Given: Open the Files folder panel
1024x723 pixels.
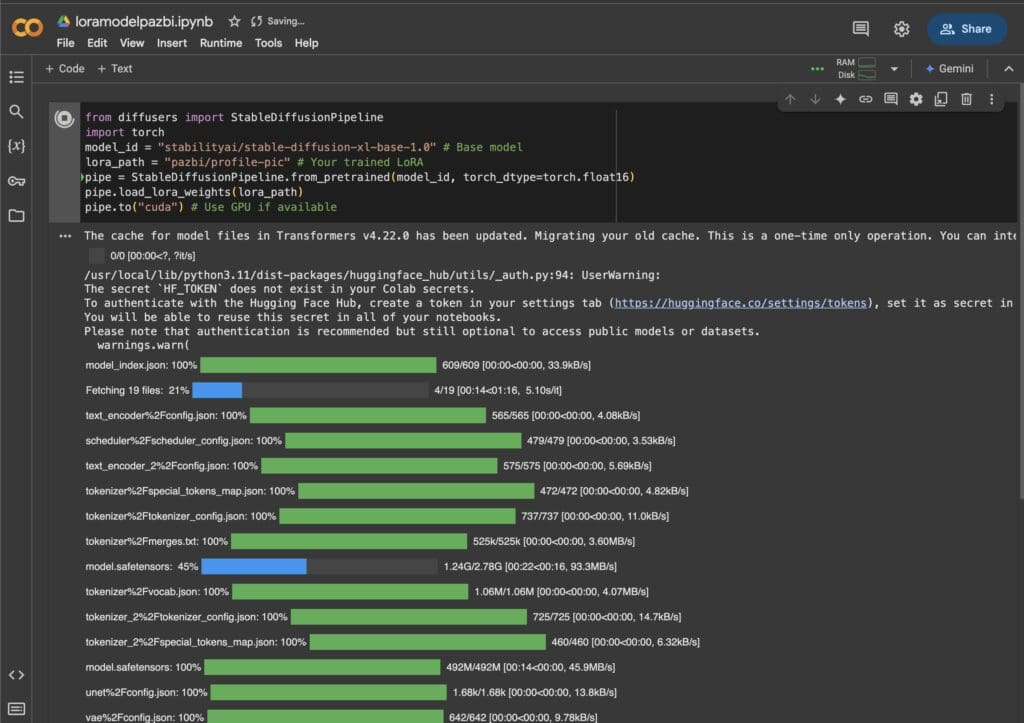Looking at the screenshot, I should coord(16,216).
